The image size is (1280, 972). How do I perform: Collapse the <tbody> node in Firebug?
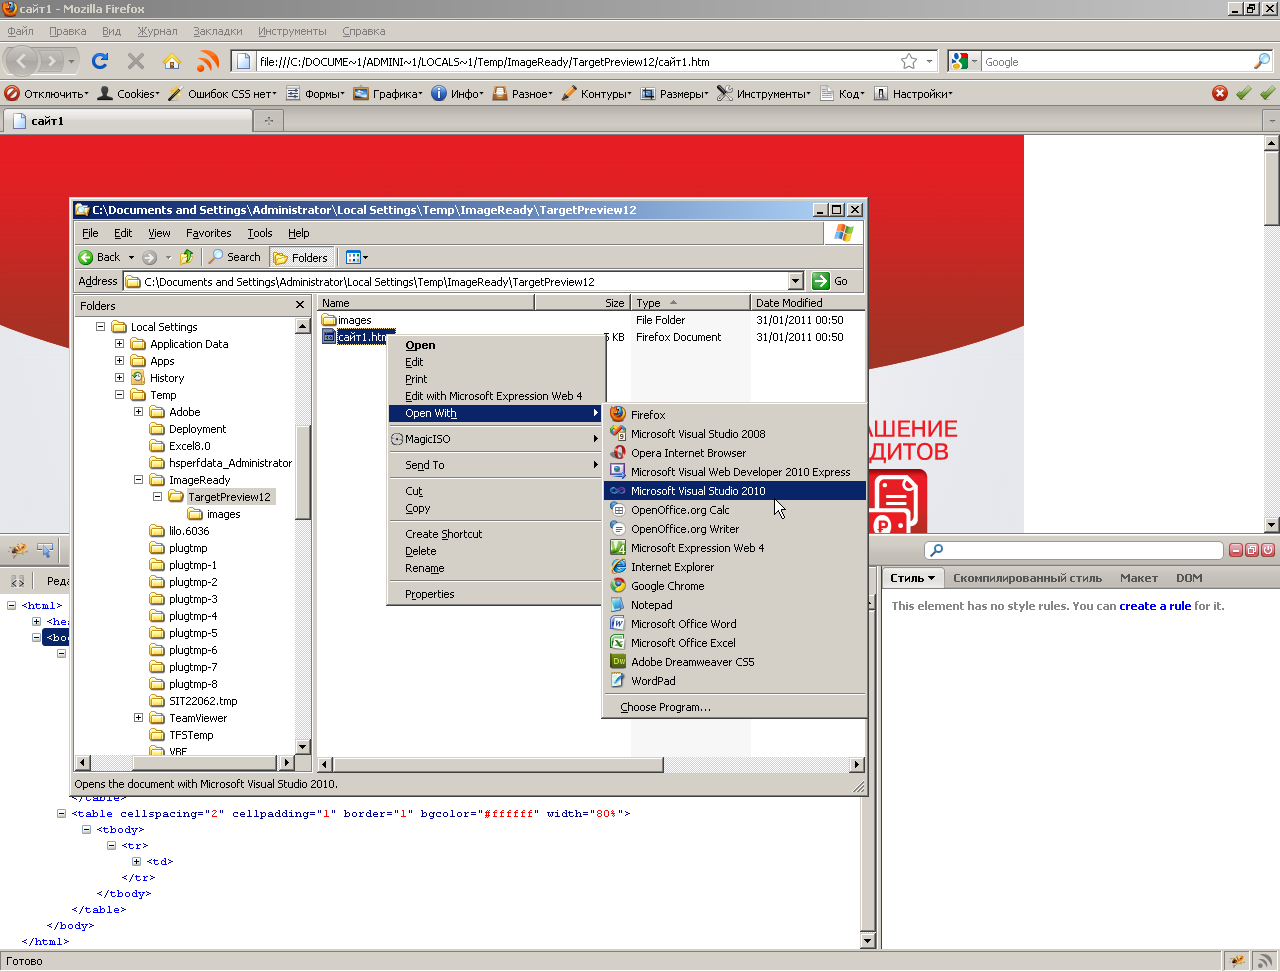87,829
